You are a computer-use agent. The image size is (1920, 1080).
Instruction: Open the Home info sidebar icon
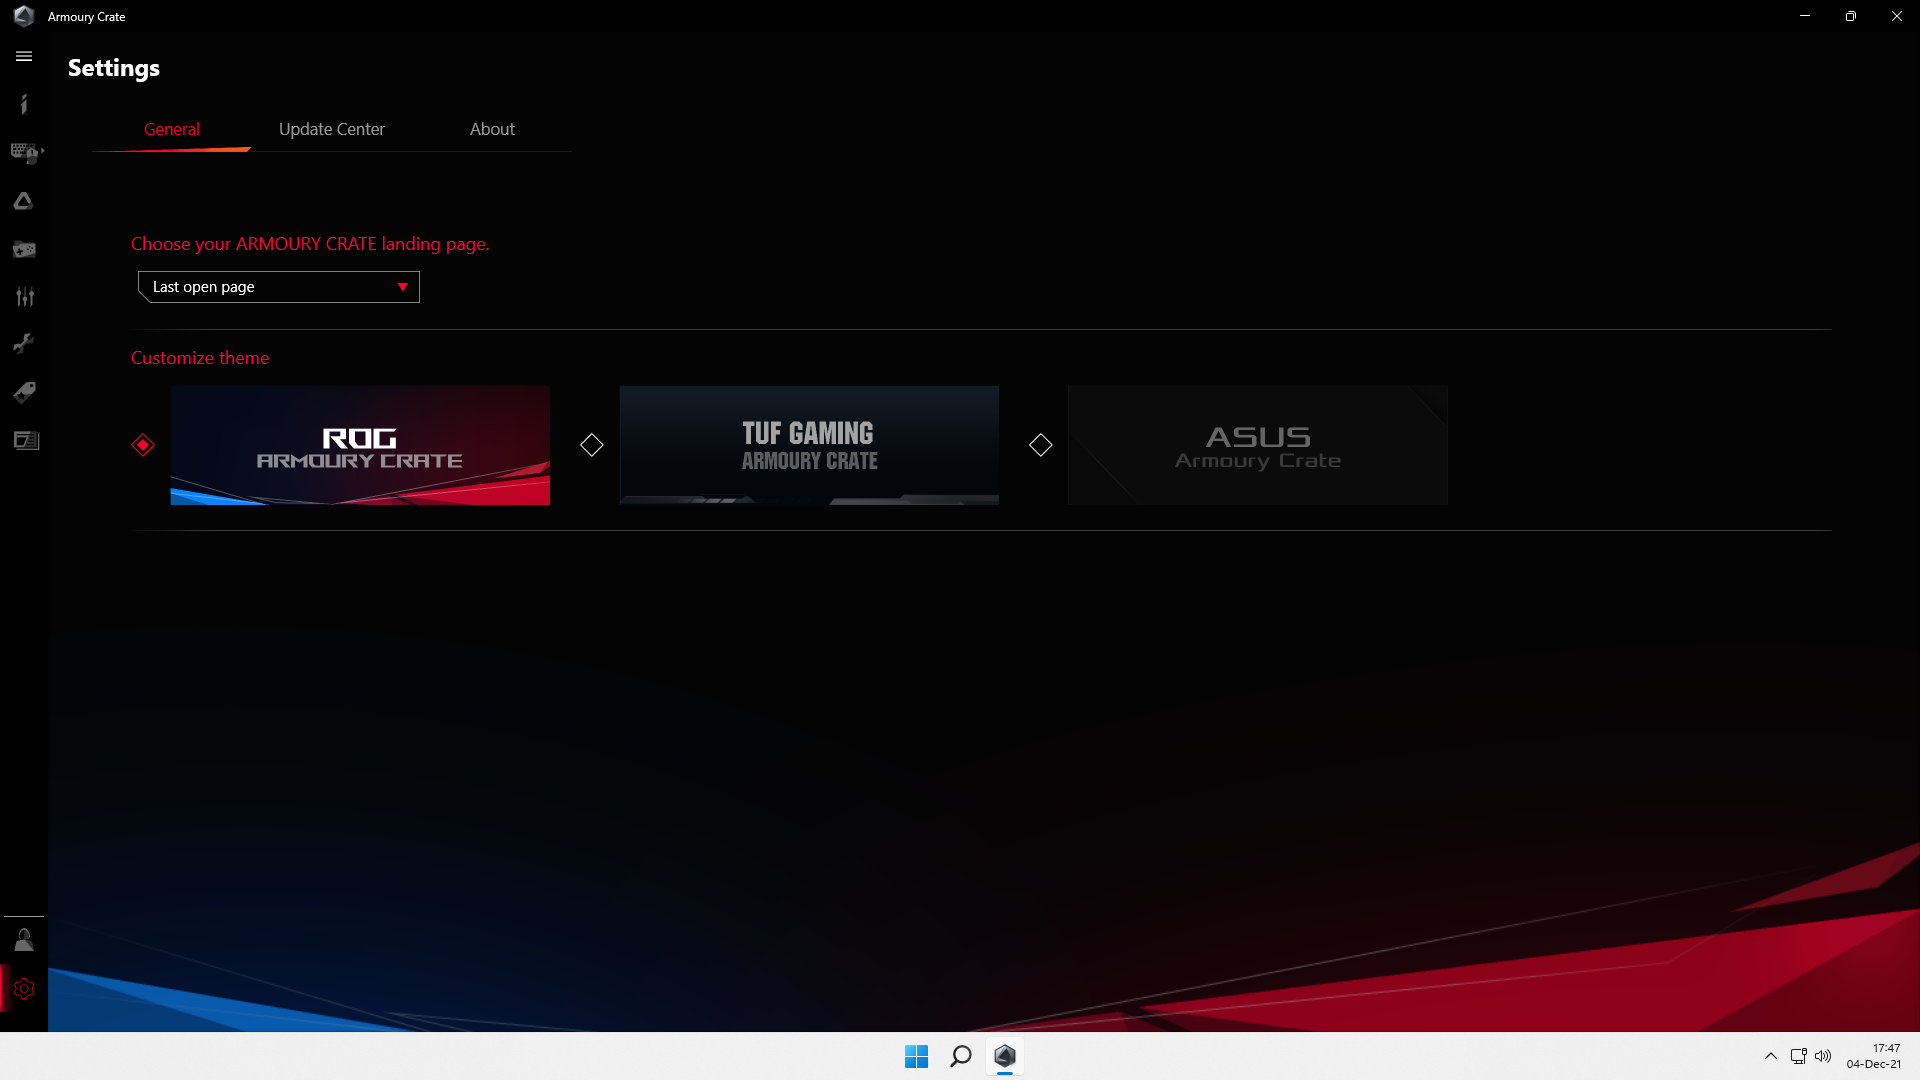pyautogui.click(x=24, y=104)
